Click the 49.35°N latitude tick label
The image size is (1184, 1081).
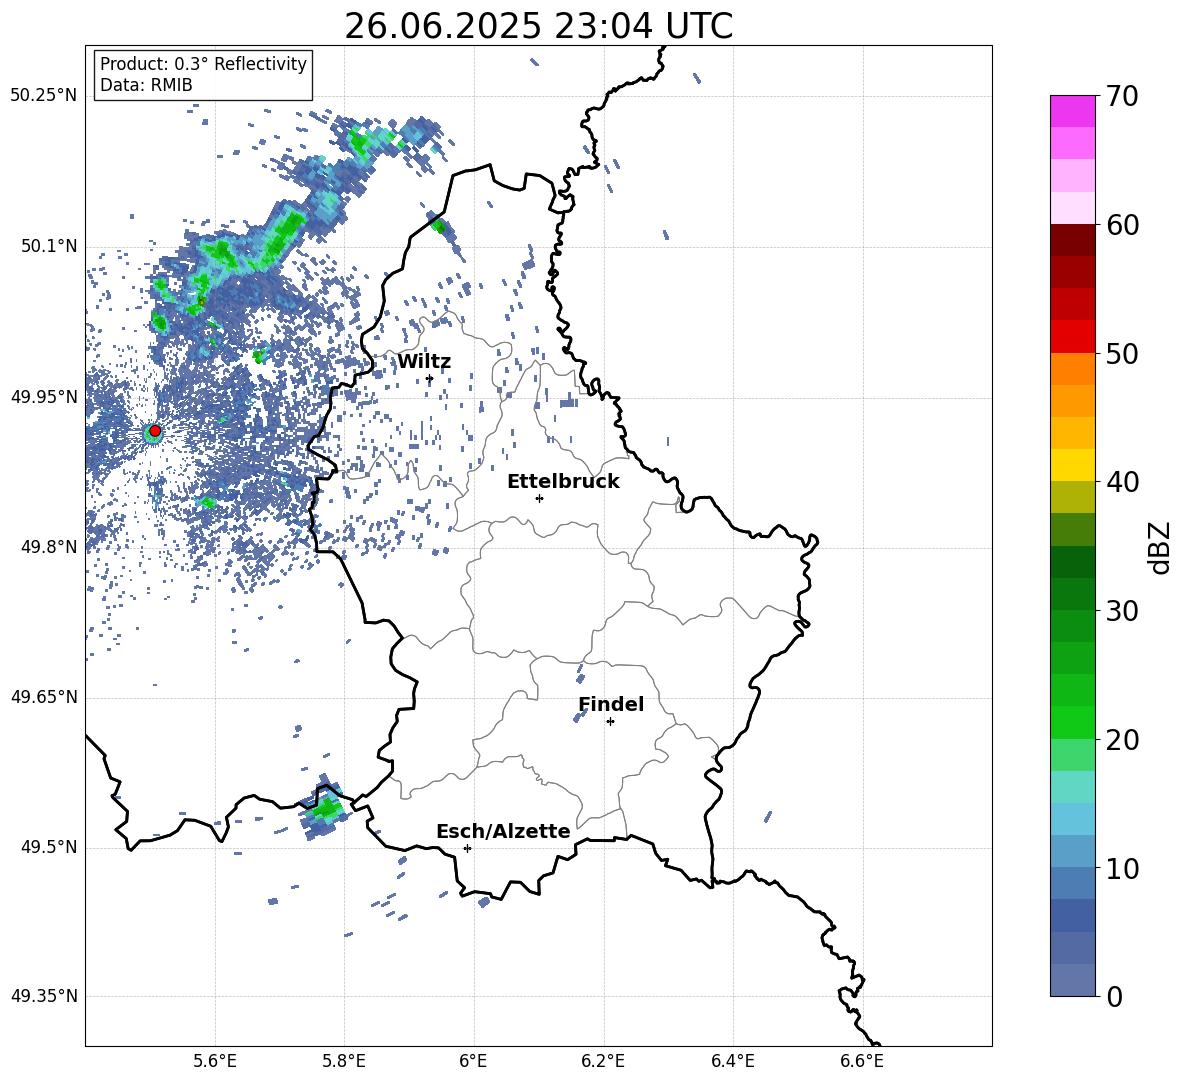tap(44, 996)
